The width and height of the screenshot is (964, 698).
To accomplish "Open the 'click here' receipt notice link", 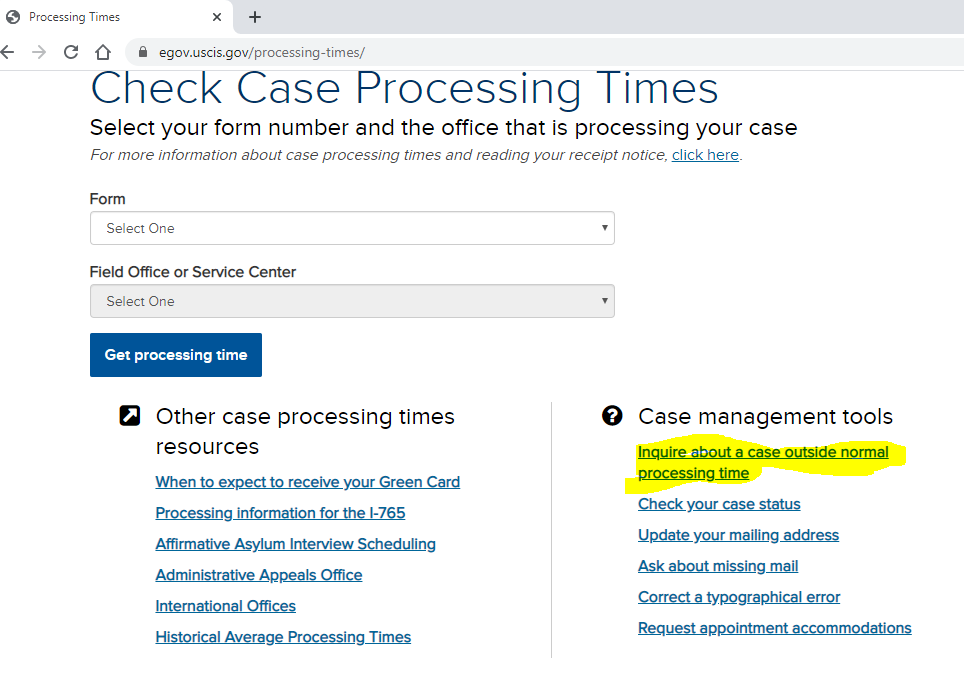I will [705, 155].
